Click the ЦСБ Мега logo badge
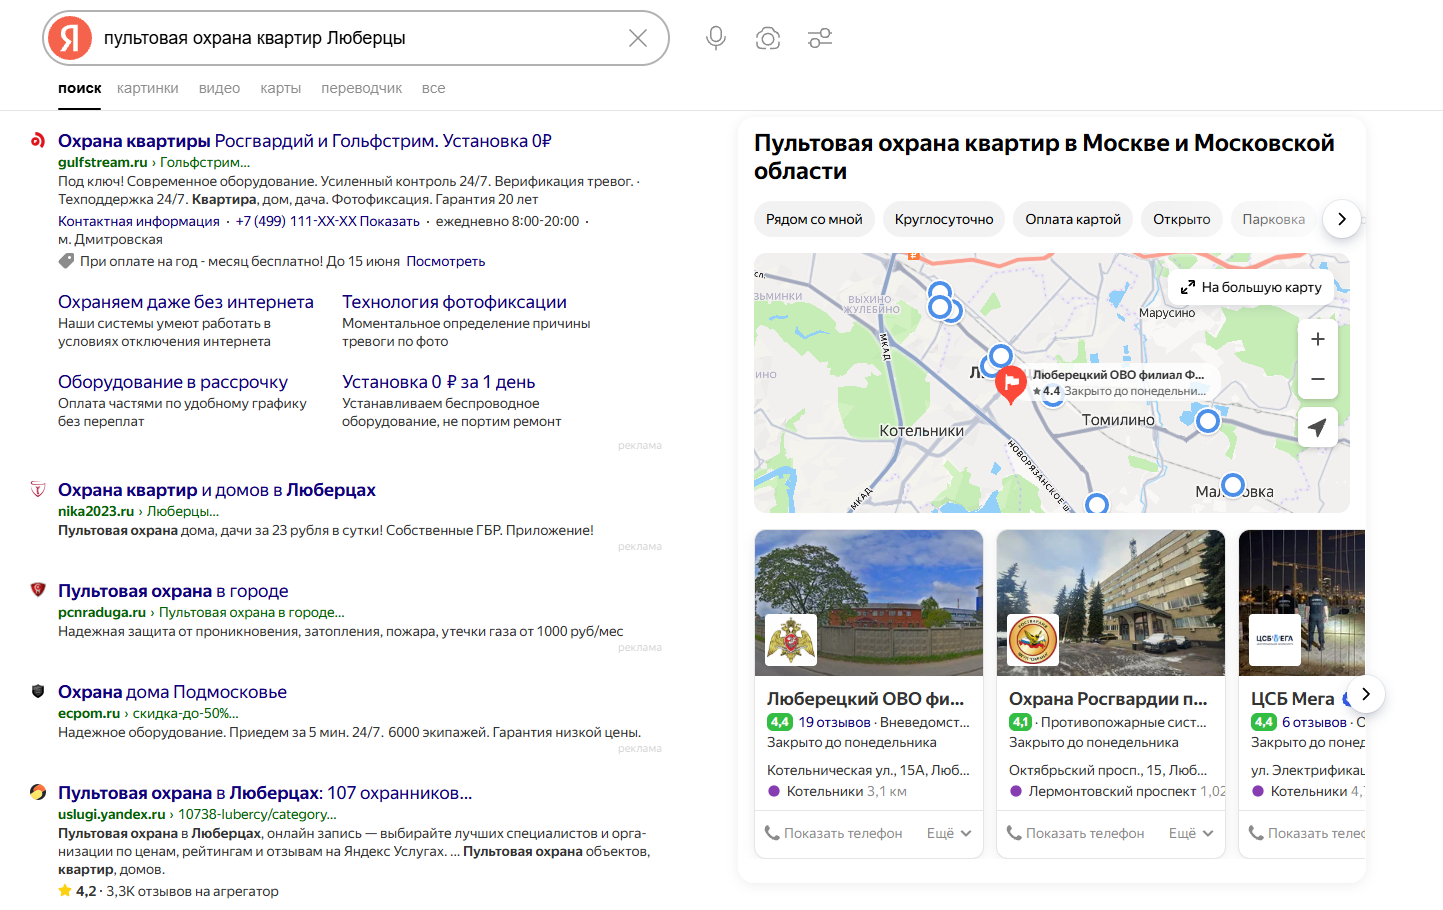1443x910 pixels. 1275,640
